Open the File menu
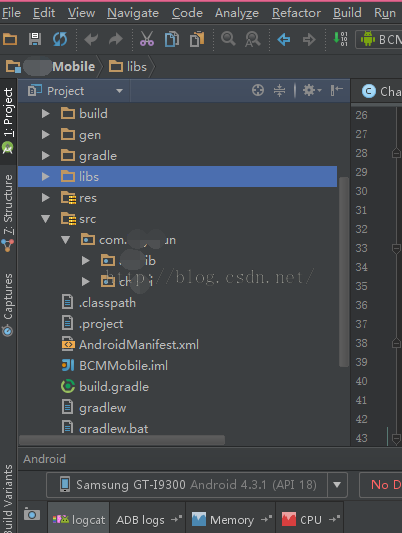 [x=11, y=13]
